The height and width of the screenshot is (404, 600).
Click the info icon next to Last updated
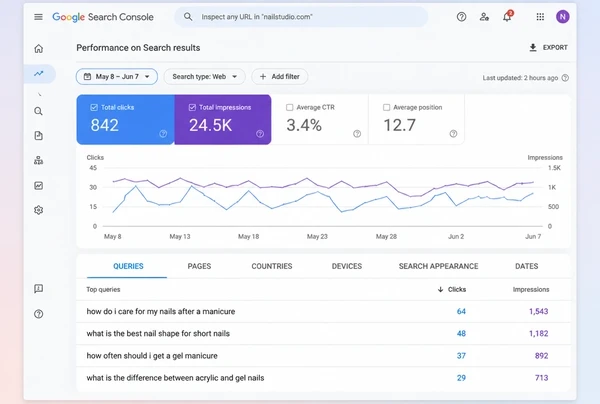tap(565, 78)
